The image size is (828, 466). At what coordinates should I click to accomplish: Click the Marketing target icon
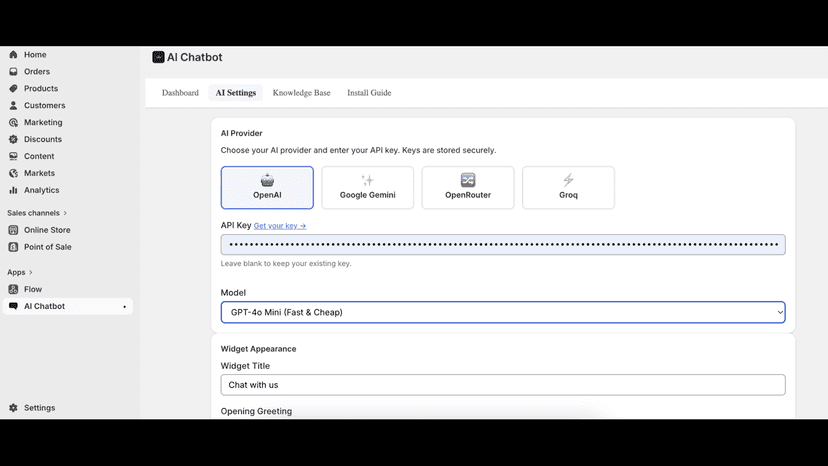click(x=13, y=122)
